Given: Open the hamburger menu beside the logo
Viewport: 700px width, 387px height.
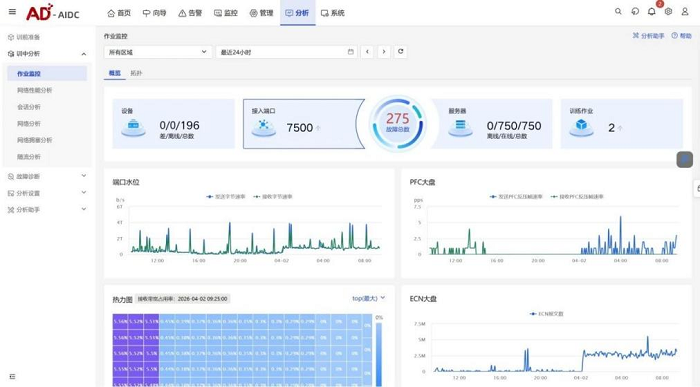Looking at the screenshot, I should 12,12.
